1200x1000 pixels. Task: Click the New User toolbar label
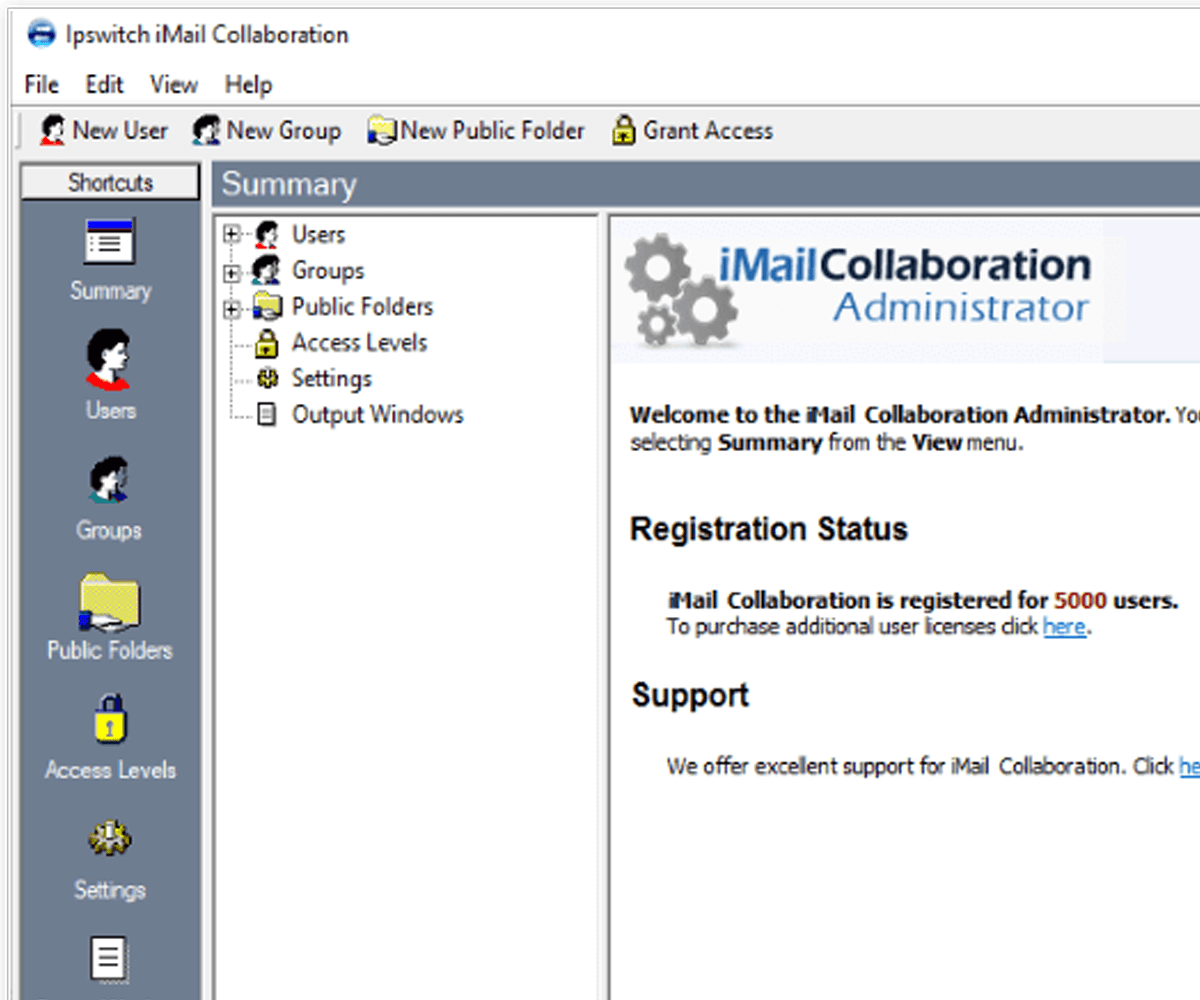click(120, 131)
